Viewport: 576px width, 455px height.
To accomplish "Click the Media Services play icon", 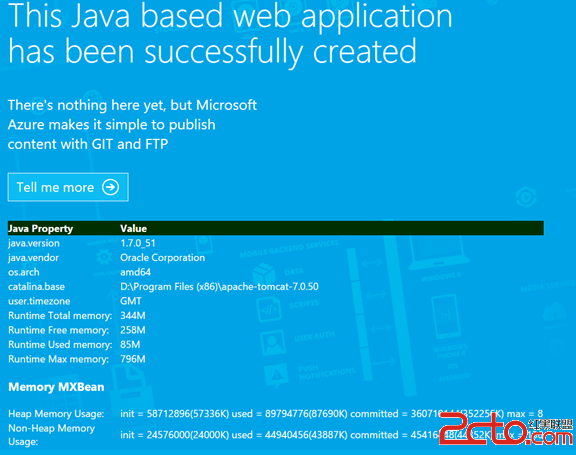I will (x=526, y=198).
